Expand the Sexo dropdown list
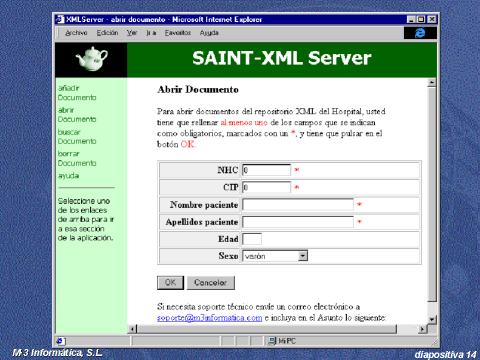The image size is (480, 360). coord(303,256)
